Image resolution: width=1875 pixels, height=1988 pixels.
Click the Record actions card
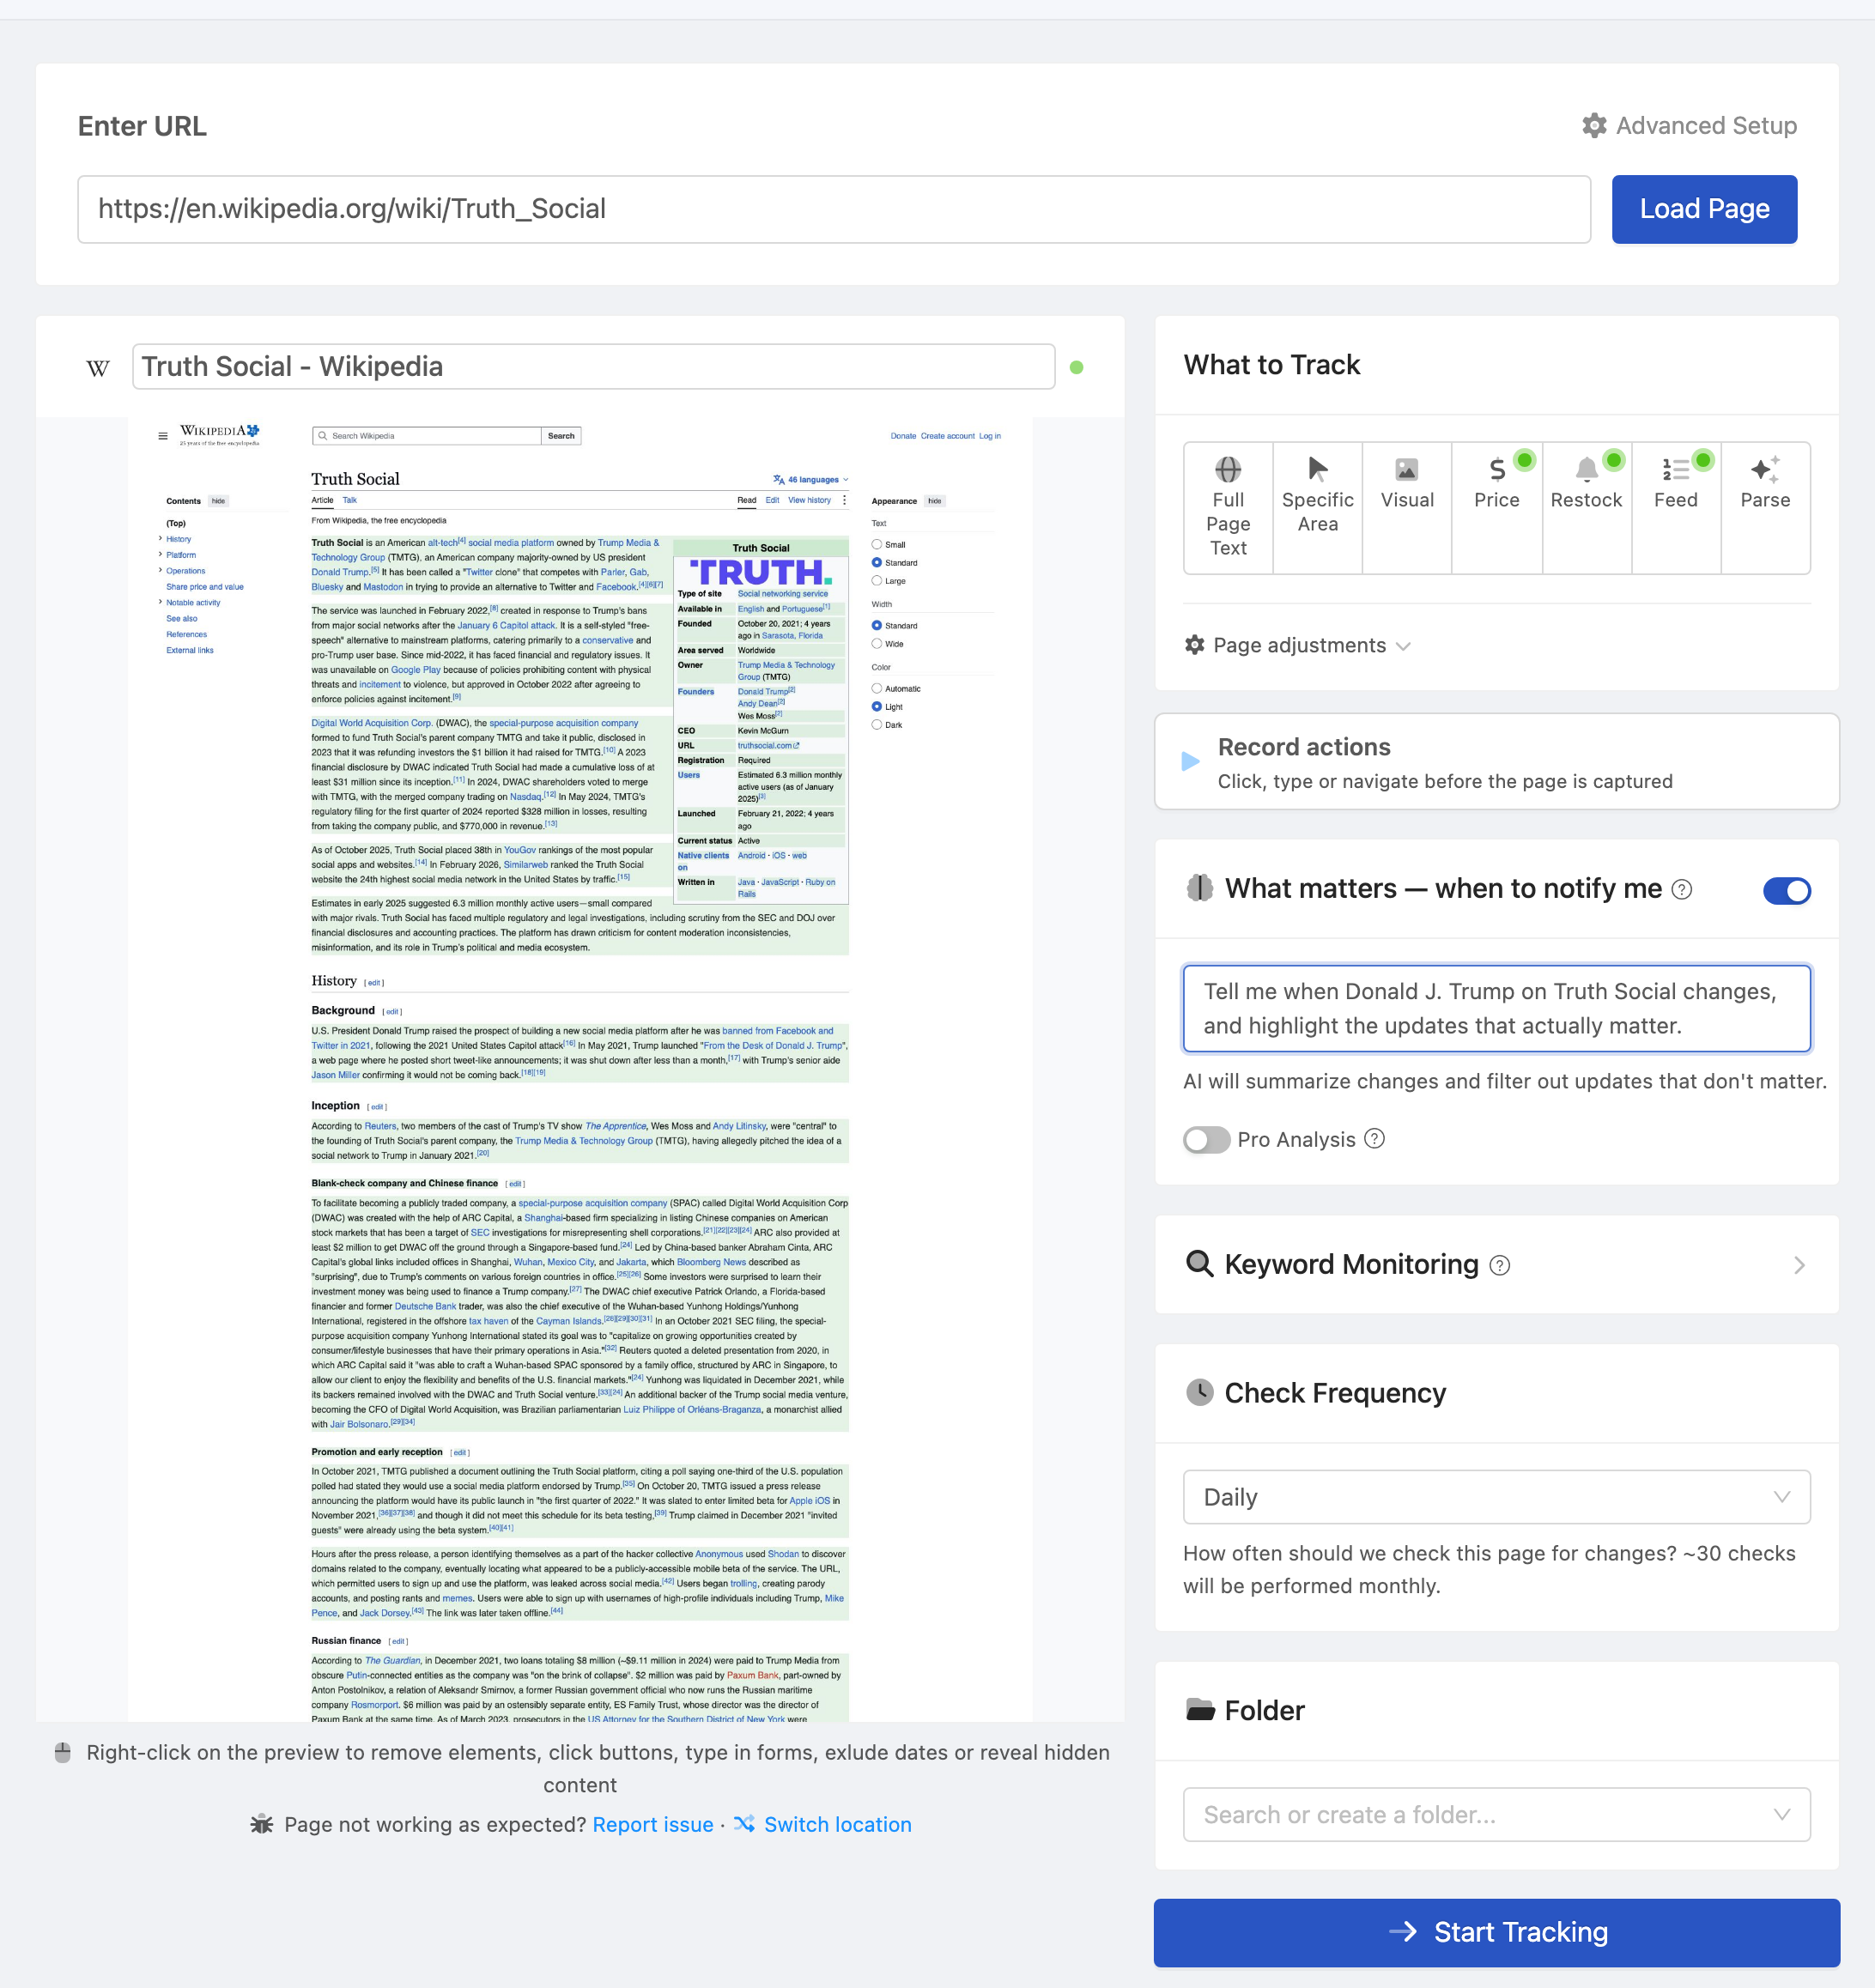pyautogui.click(x=1496, y=761)
